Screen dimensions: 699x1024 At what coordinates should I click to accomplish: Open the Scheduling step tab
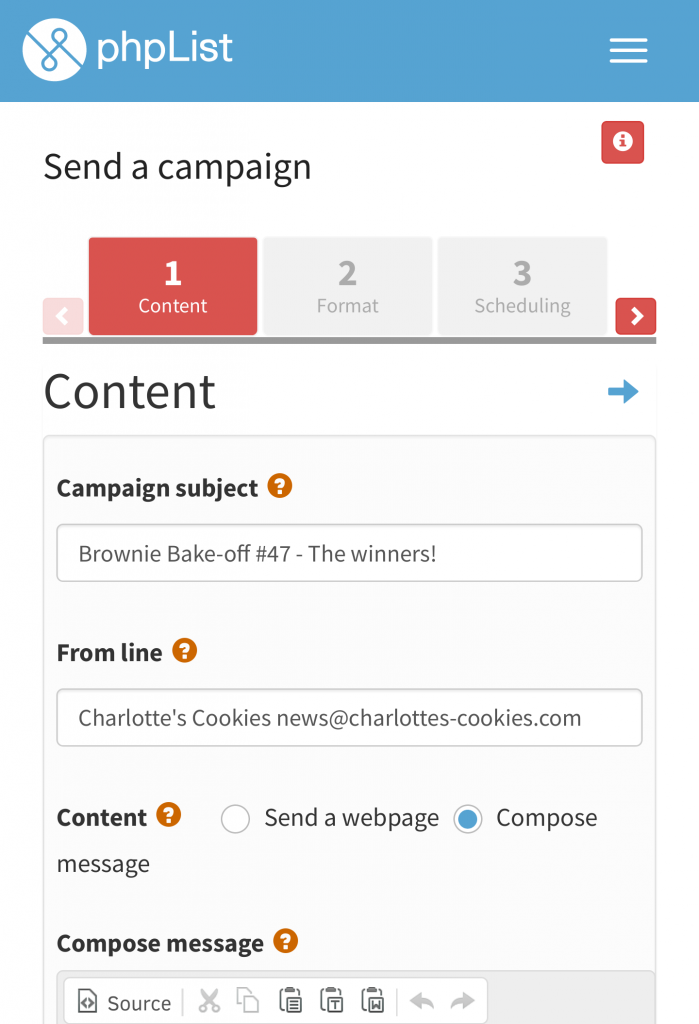pyautogui.click(x=522, y=285)
